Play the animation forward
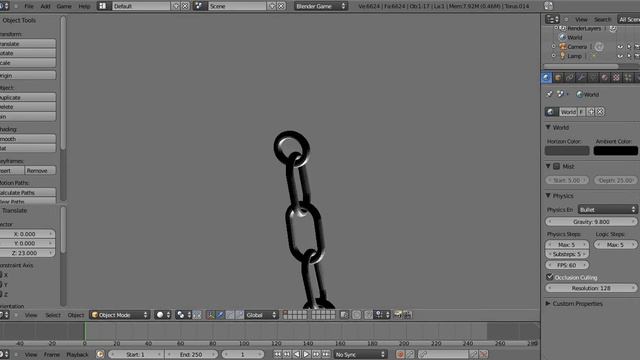 click(307, 354)
